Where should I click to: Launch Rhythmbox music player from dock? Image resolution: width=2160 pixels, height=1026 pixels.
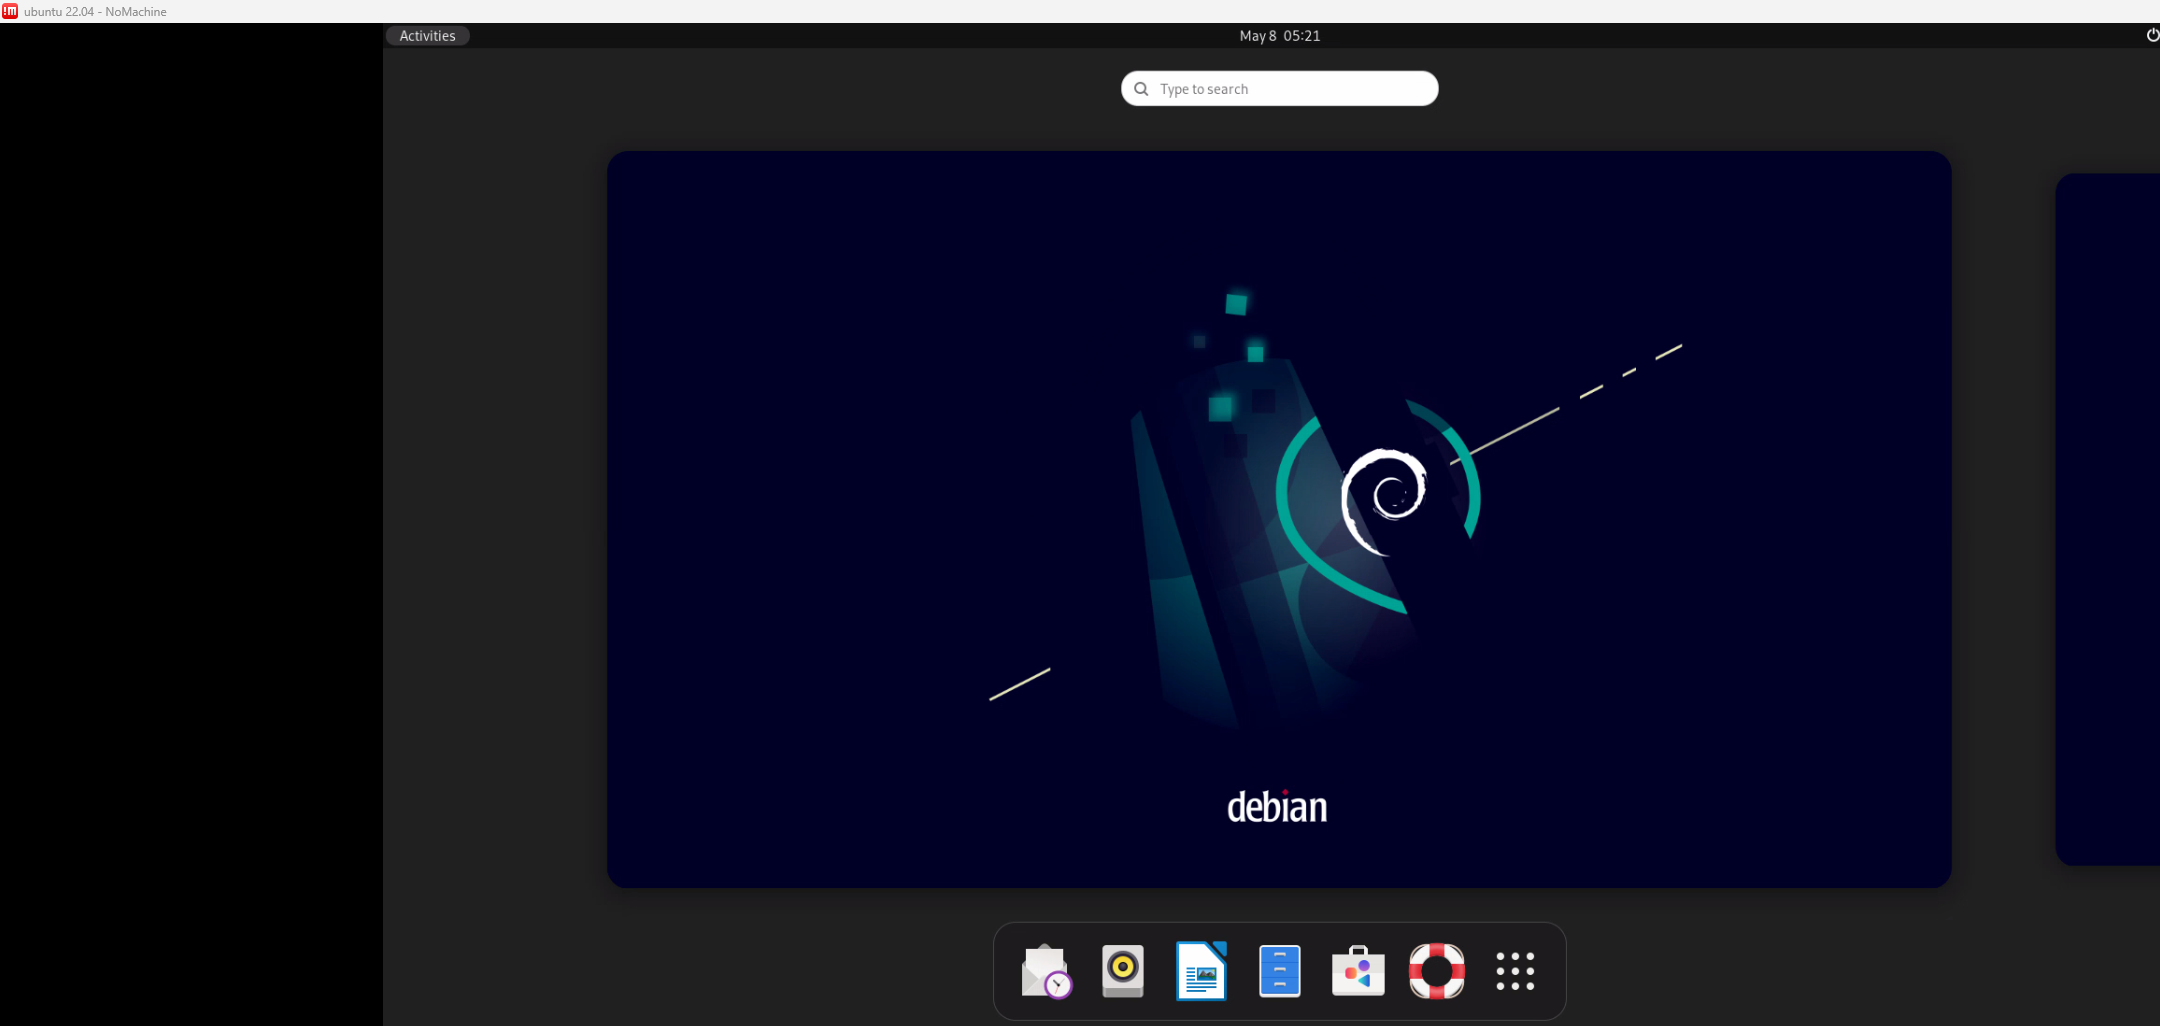[1123, 971]
